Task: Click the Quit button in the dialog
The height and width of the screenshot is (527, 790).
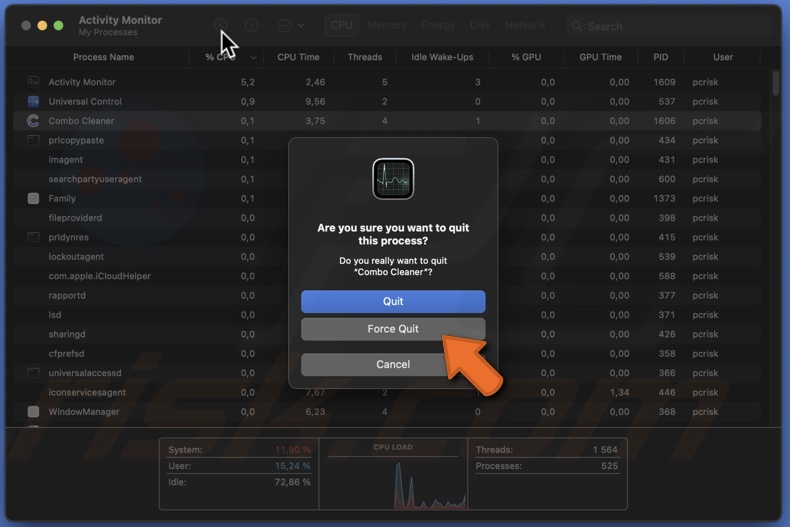Action: tap(393, 301)
